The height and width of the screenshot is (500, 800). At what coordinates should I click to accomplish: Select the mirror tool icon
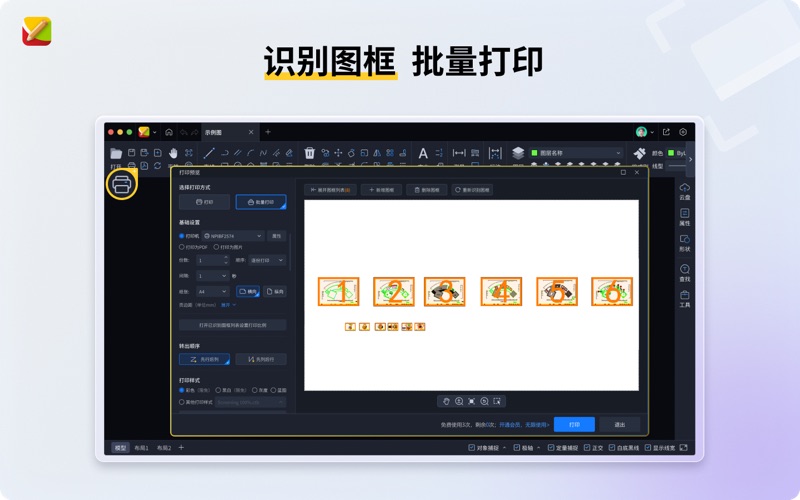point(377,153)
